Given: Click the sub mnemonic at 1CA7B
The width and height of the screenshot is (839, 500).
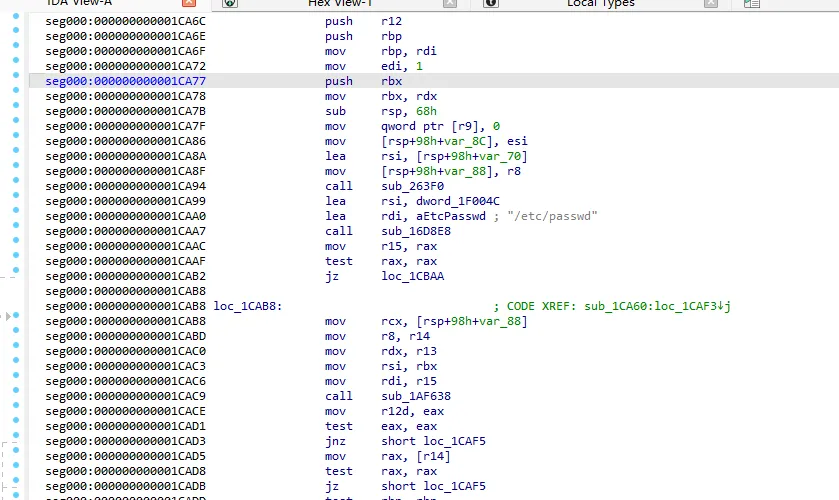Looking at the screenshot, I should (335, 111).
